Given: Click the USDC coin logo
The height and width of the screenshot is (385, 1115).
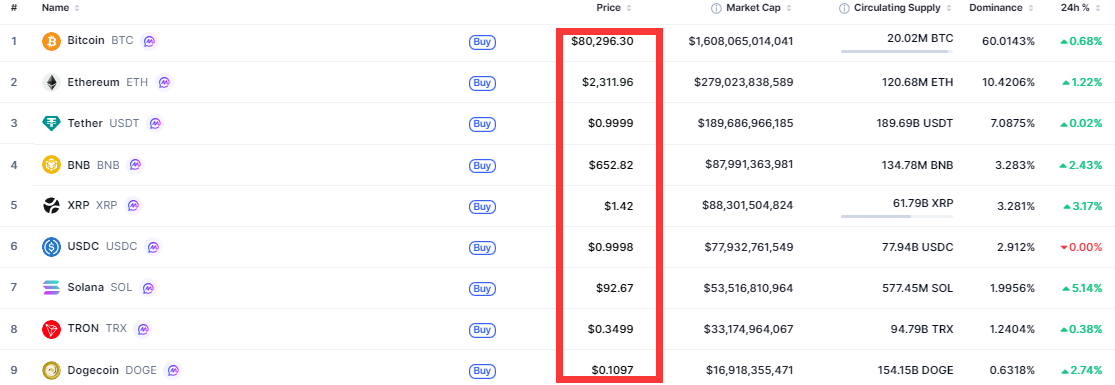Looking at the screenshot, I should pyautogui.click(x=51, y=247).
